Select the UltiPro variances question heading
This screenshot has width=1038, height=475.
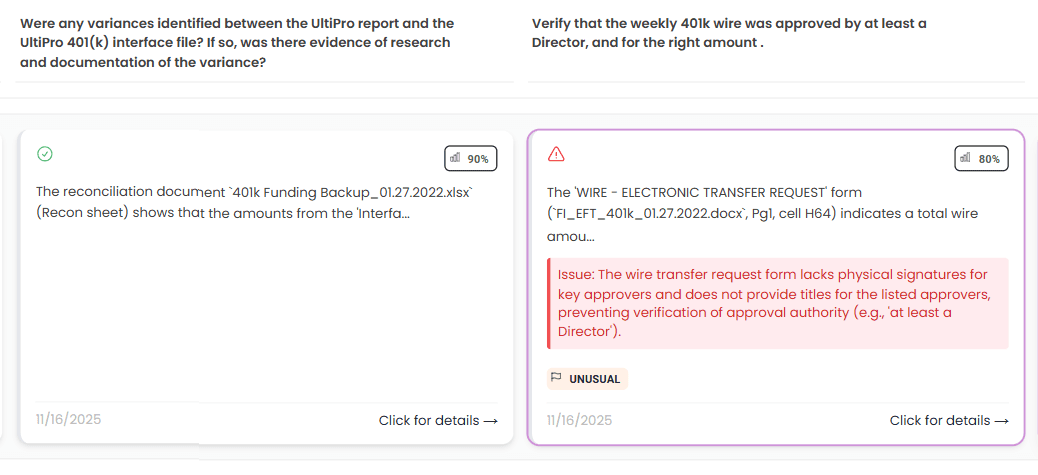point(237,42)
